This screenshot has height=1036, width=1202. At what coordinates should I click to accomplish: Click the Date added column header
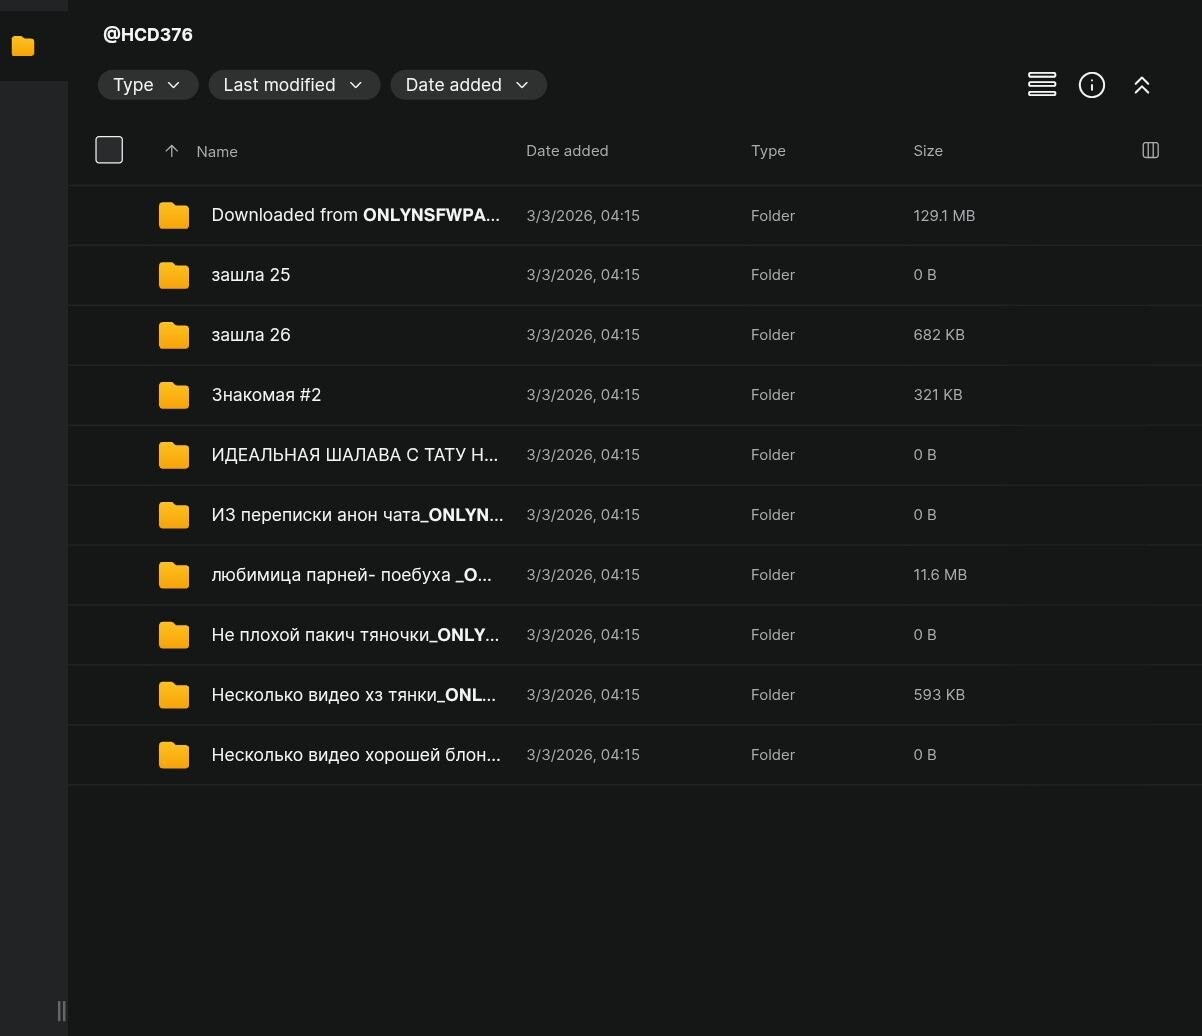coord(567,151)
